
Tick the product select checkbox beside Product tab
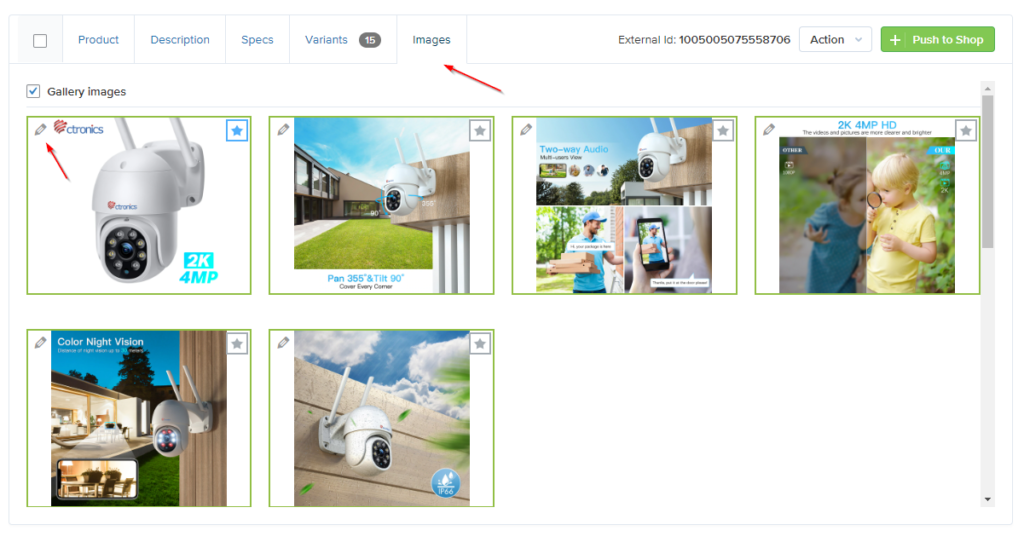coord(40,40)
